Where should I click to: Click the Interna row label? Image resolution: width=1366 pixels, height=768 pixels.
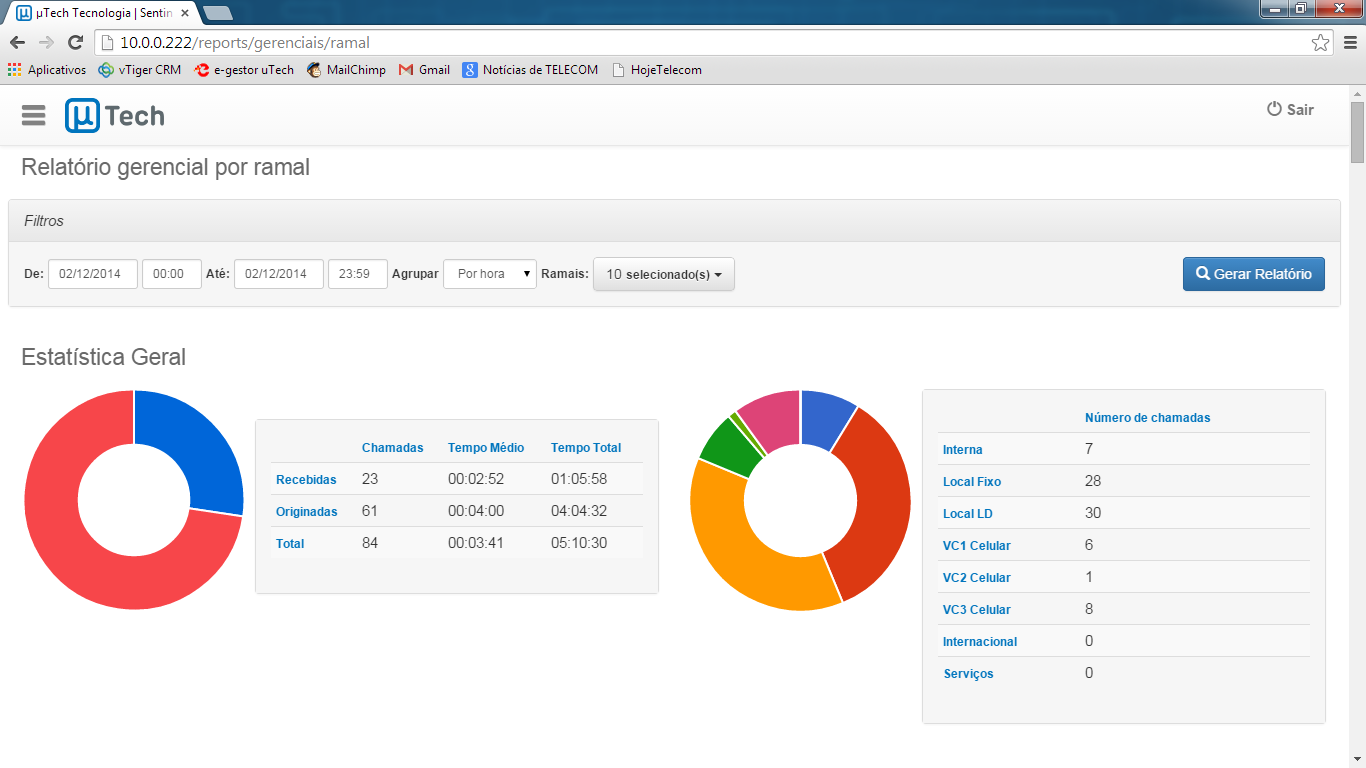pos(962,450)
